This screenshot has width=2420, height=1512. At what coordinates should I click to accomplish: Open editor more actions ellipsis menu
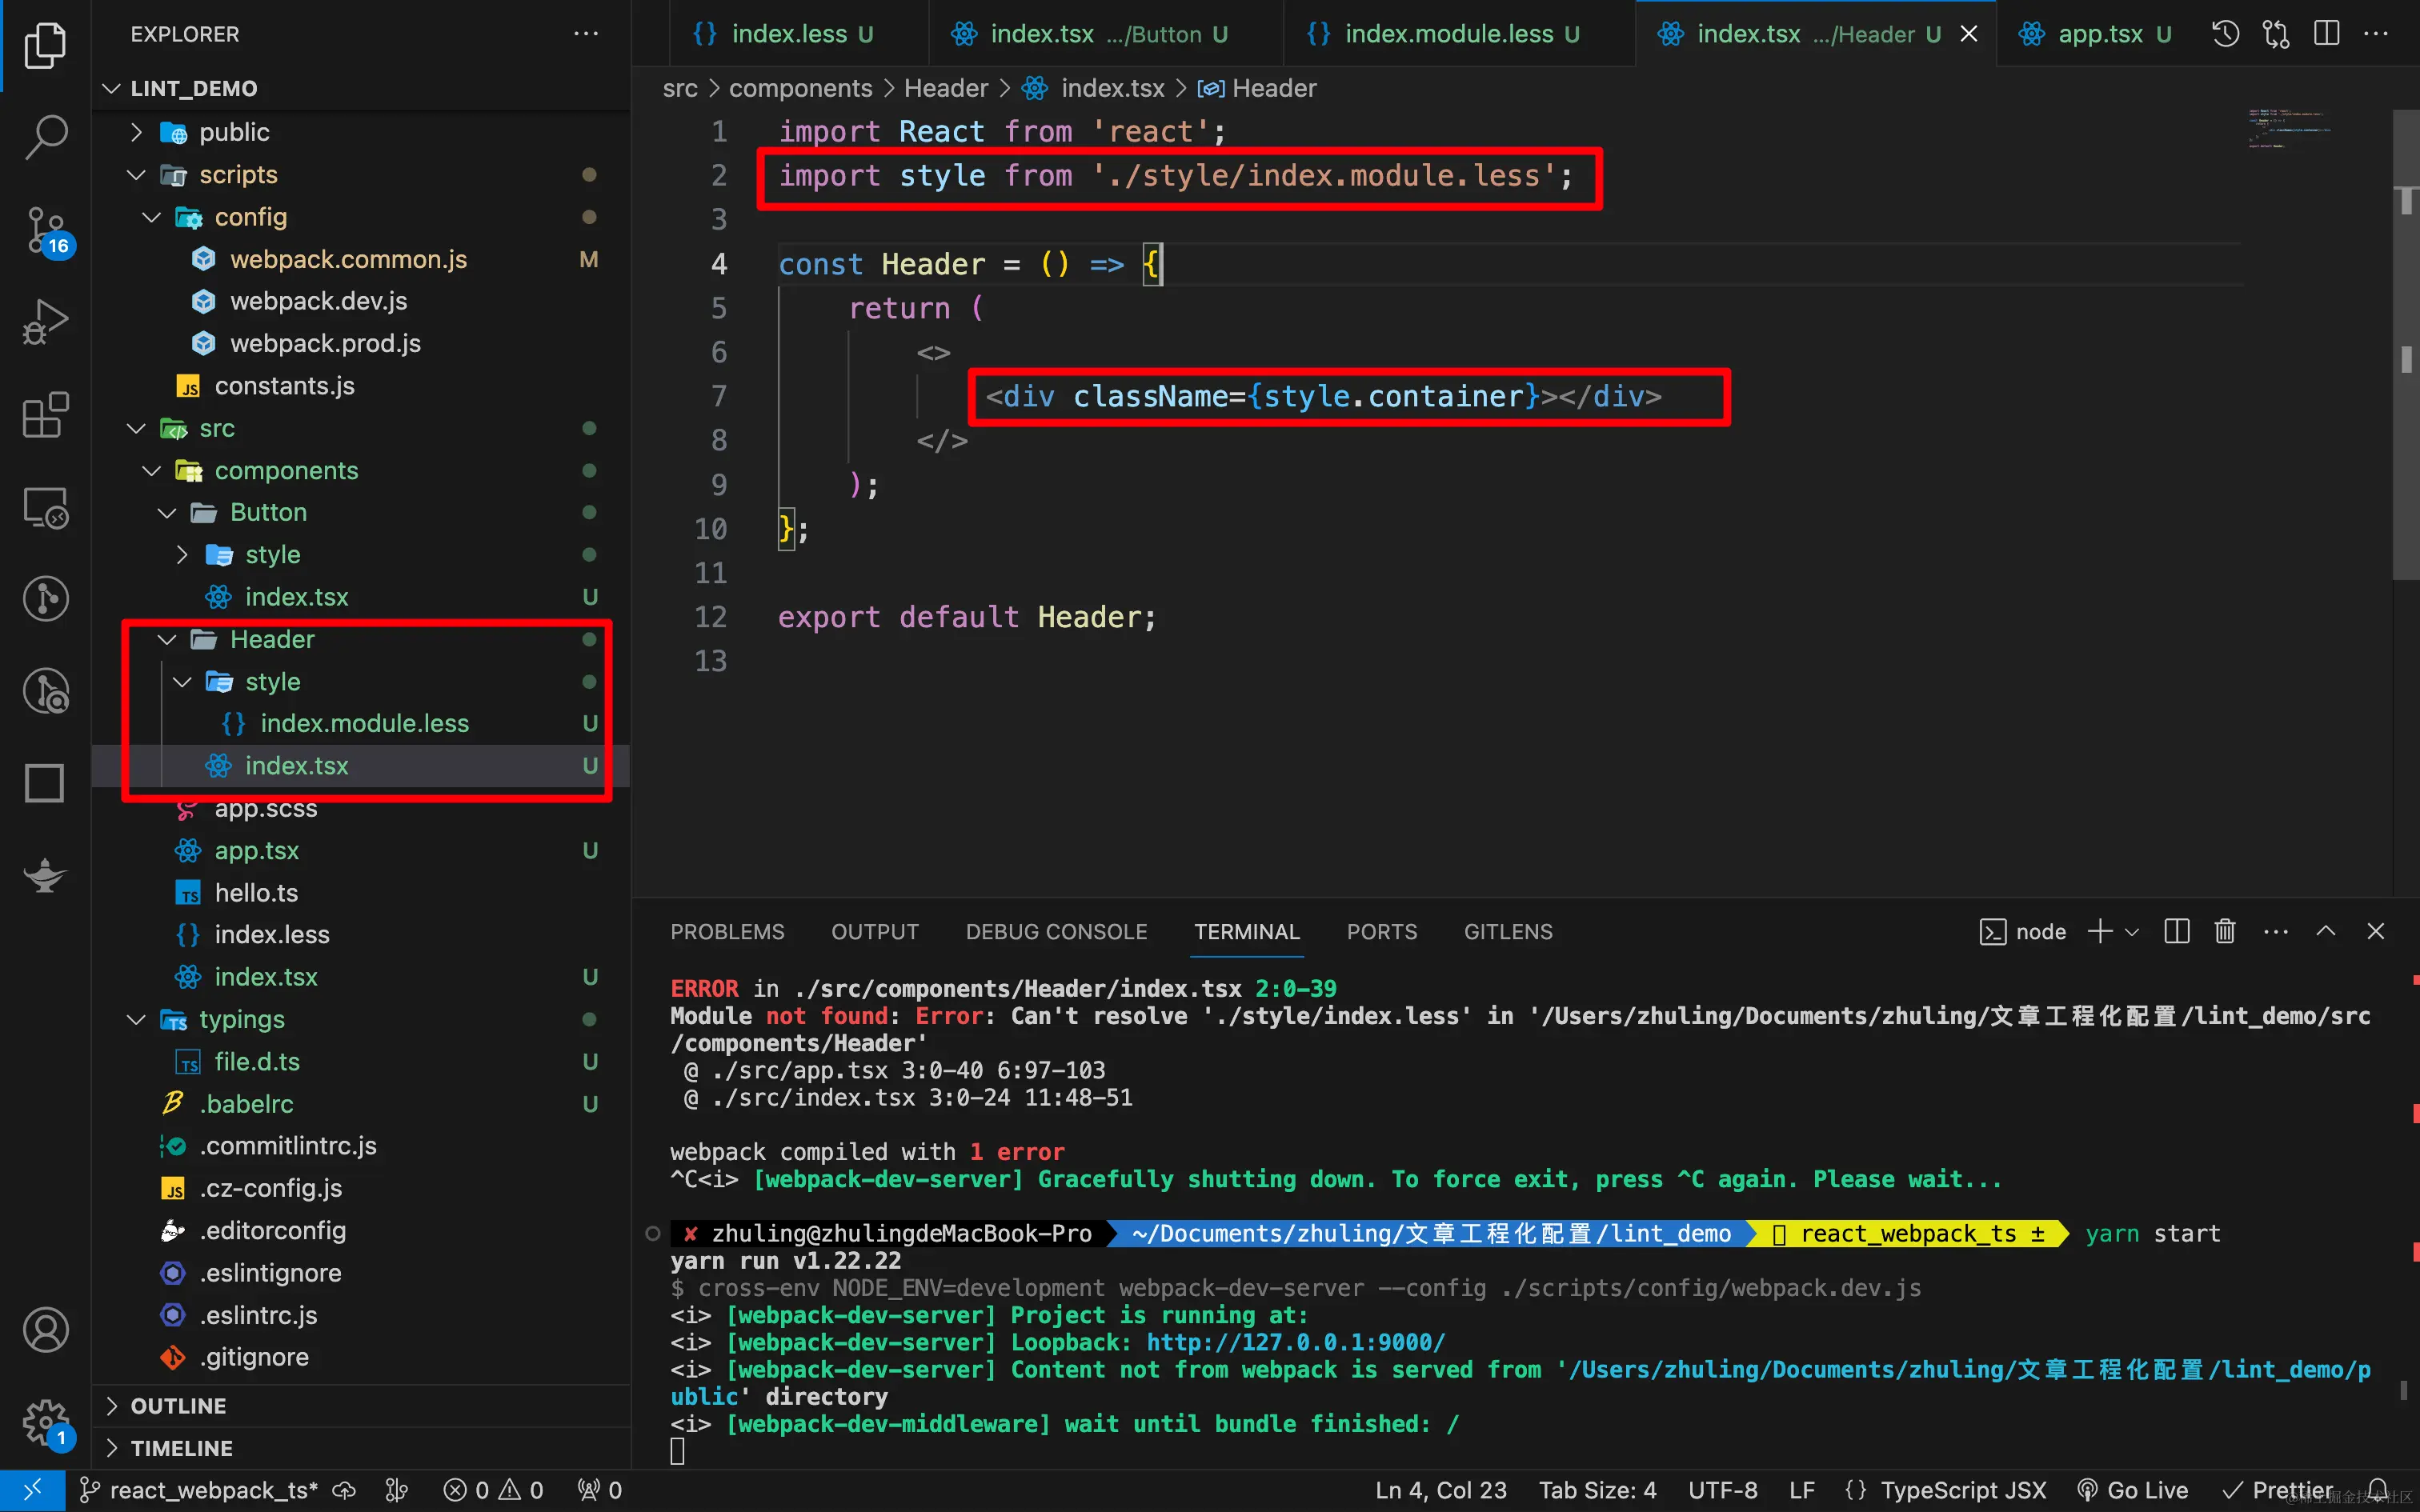pos(2376,34)
